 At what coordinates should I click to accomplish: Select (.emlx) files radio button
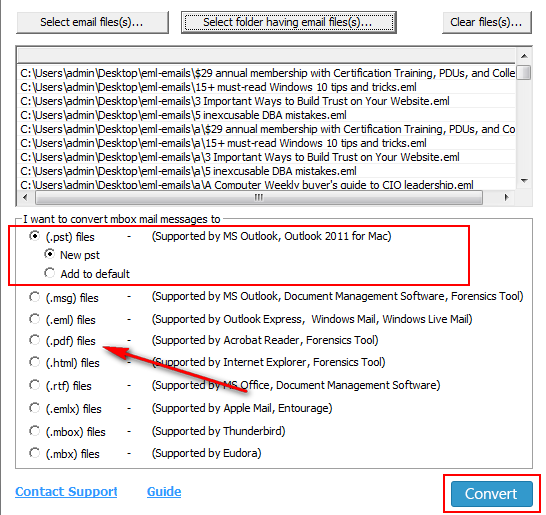[34, 408]
